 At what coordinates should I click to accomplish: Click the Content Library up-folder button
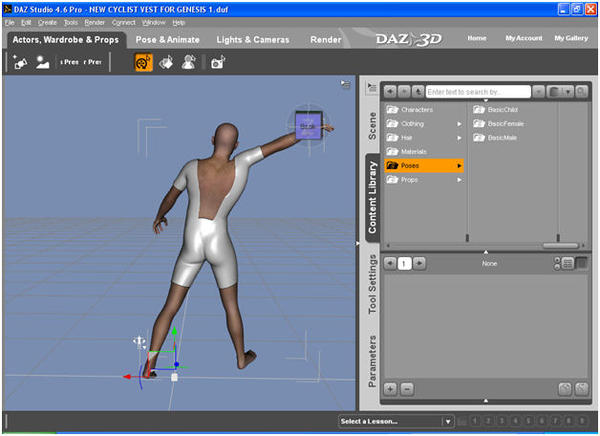(418, 92)
